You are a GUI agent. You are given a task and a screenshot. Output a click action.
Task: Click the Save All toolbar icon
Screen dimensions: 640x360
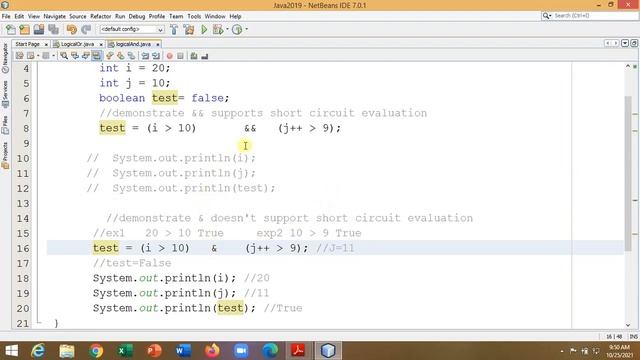pyautogui.click(x=53, y=29)
